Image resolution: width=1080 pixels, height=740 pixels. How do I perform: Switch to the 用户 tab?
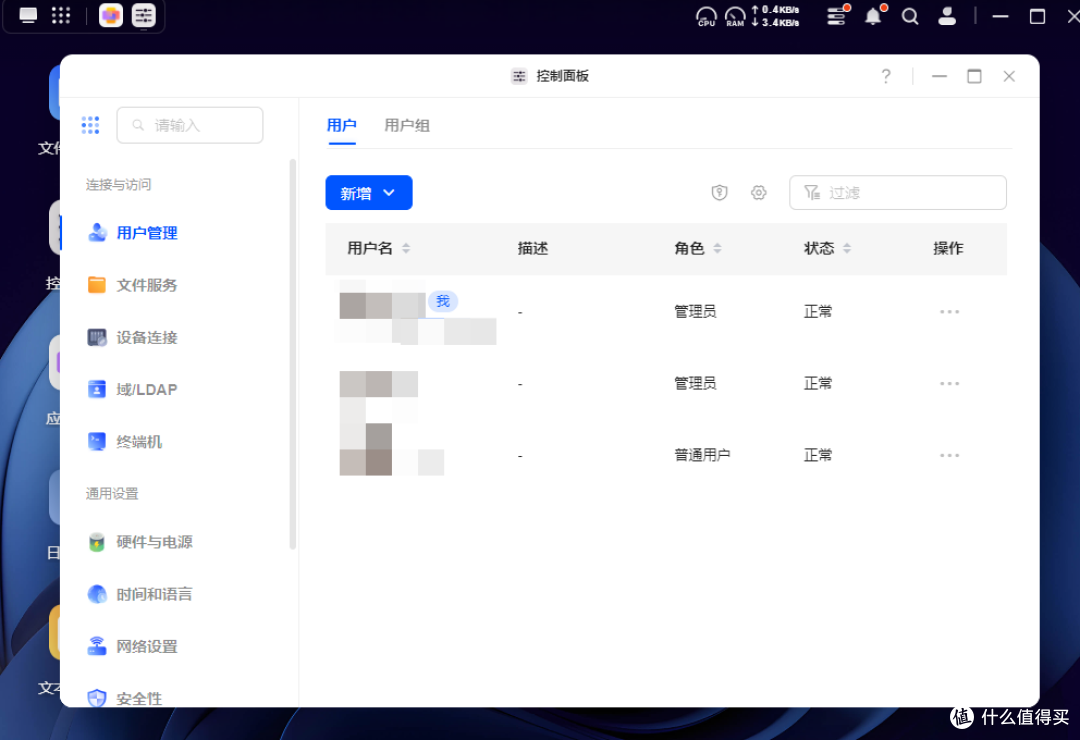click(x=342, y=125)
